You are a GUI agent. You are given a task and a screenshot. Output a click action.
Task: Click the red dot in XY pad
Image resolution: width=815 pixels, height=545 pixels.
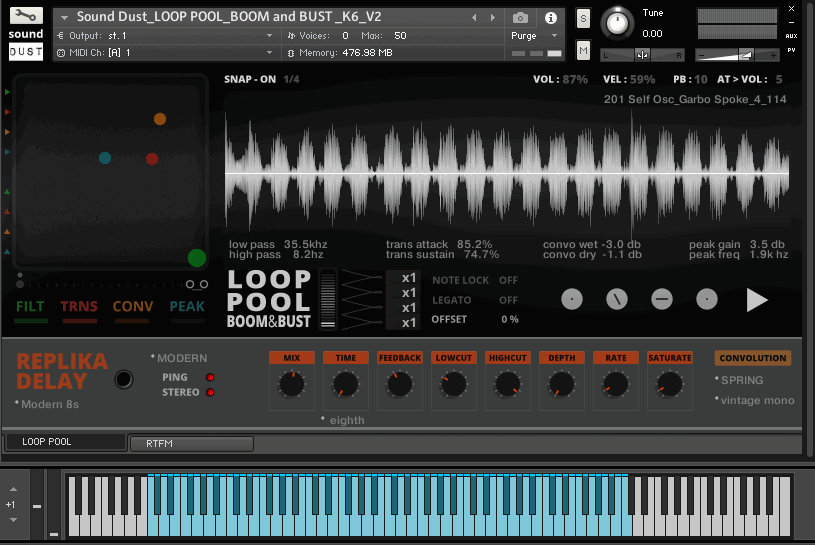[x=152, y=158]
